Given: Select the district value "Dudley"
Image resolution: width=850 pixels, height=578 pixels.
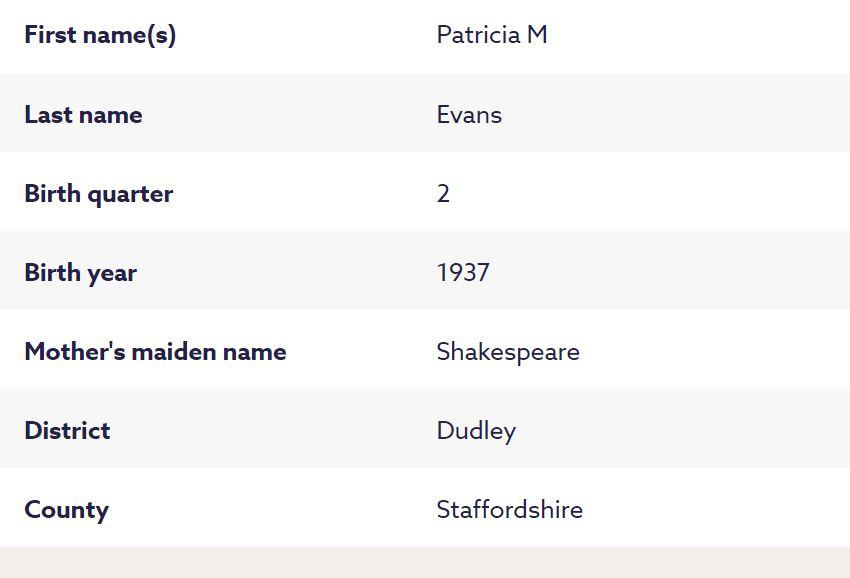Looking at the screenshot, I should tap(476, 431).
